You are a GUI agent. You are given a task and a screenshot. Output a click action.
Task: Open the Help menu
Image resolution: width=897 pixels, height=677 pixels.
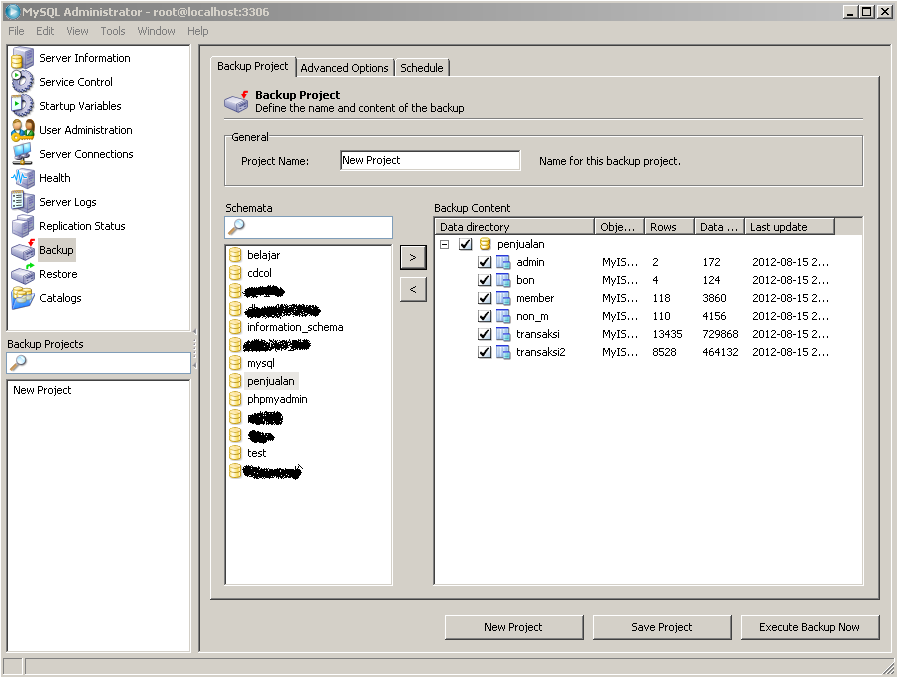(197, 31)
